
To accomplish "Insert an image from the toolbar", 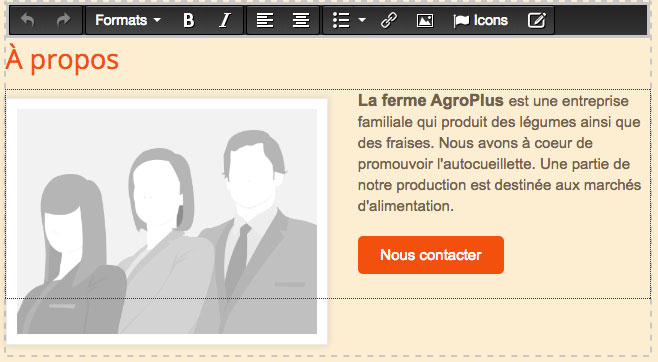I will point(425,20).
